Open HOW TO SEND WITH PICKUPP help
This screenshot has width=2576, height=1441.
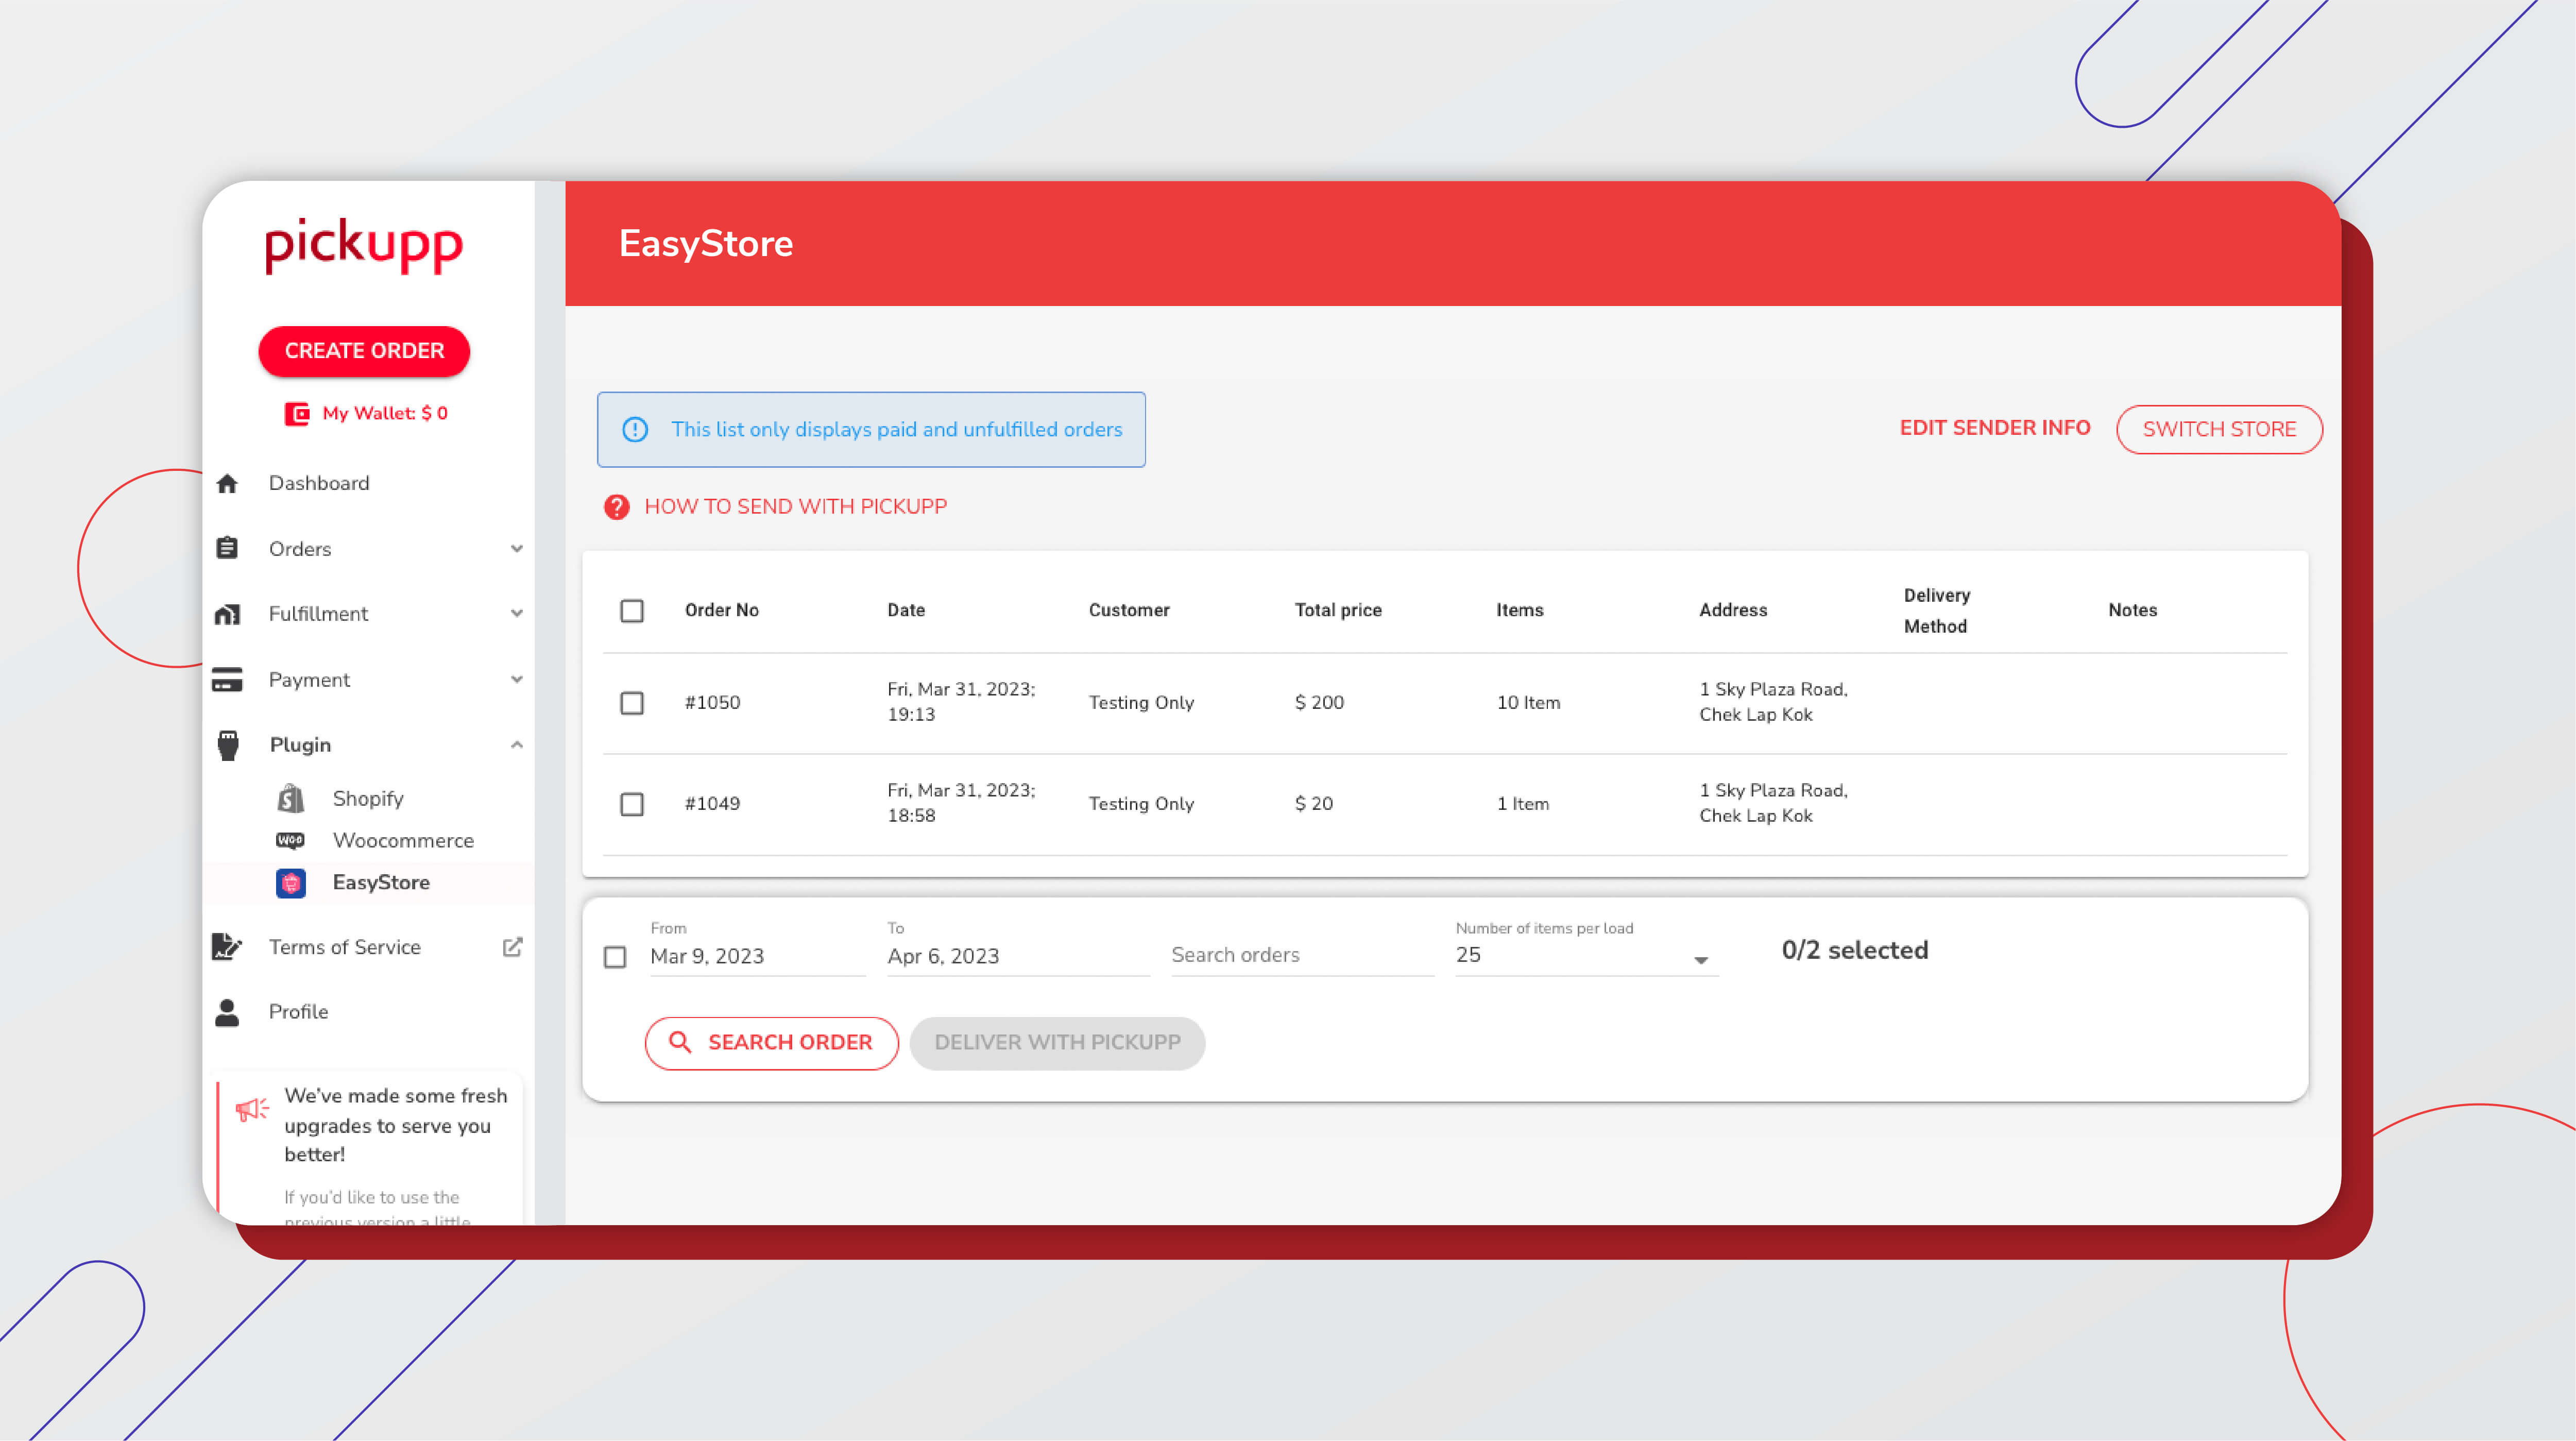click(795, 507)
